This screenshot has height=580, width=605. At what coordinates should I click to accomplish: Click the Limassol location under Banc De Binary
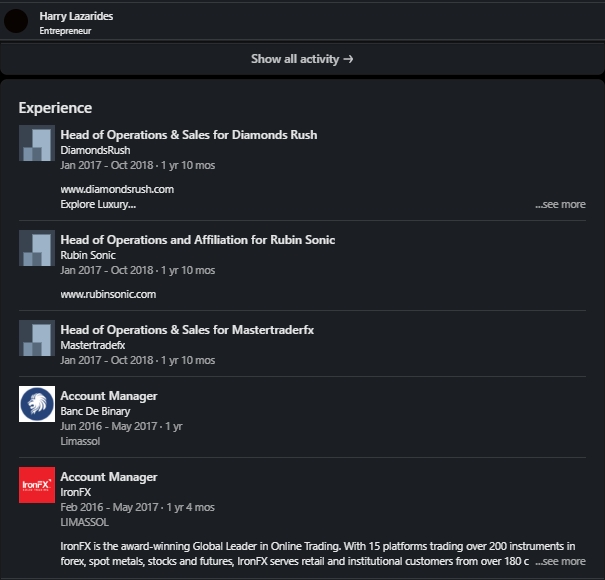point(80,441)
